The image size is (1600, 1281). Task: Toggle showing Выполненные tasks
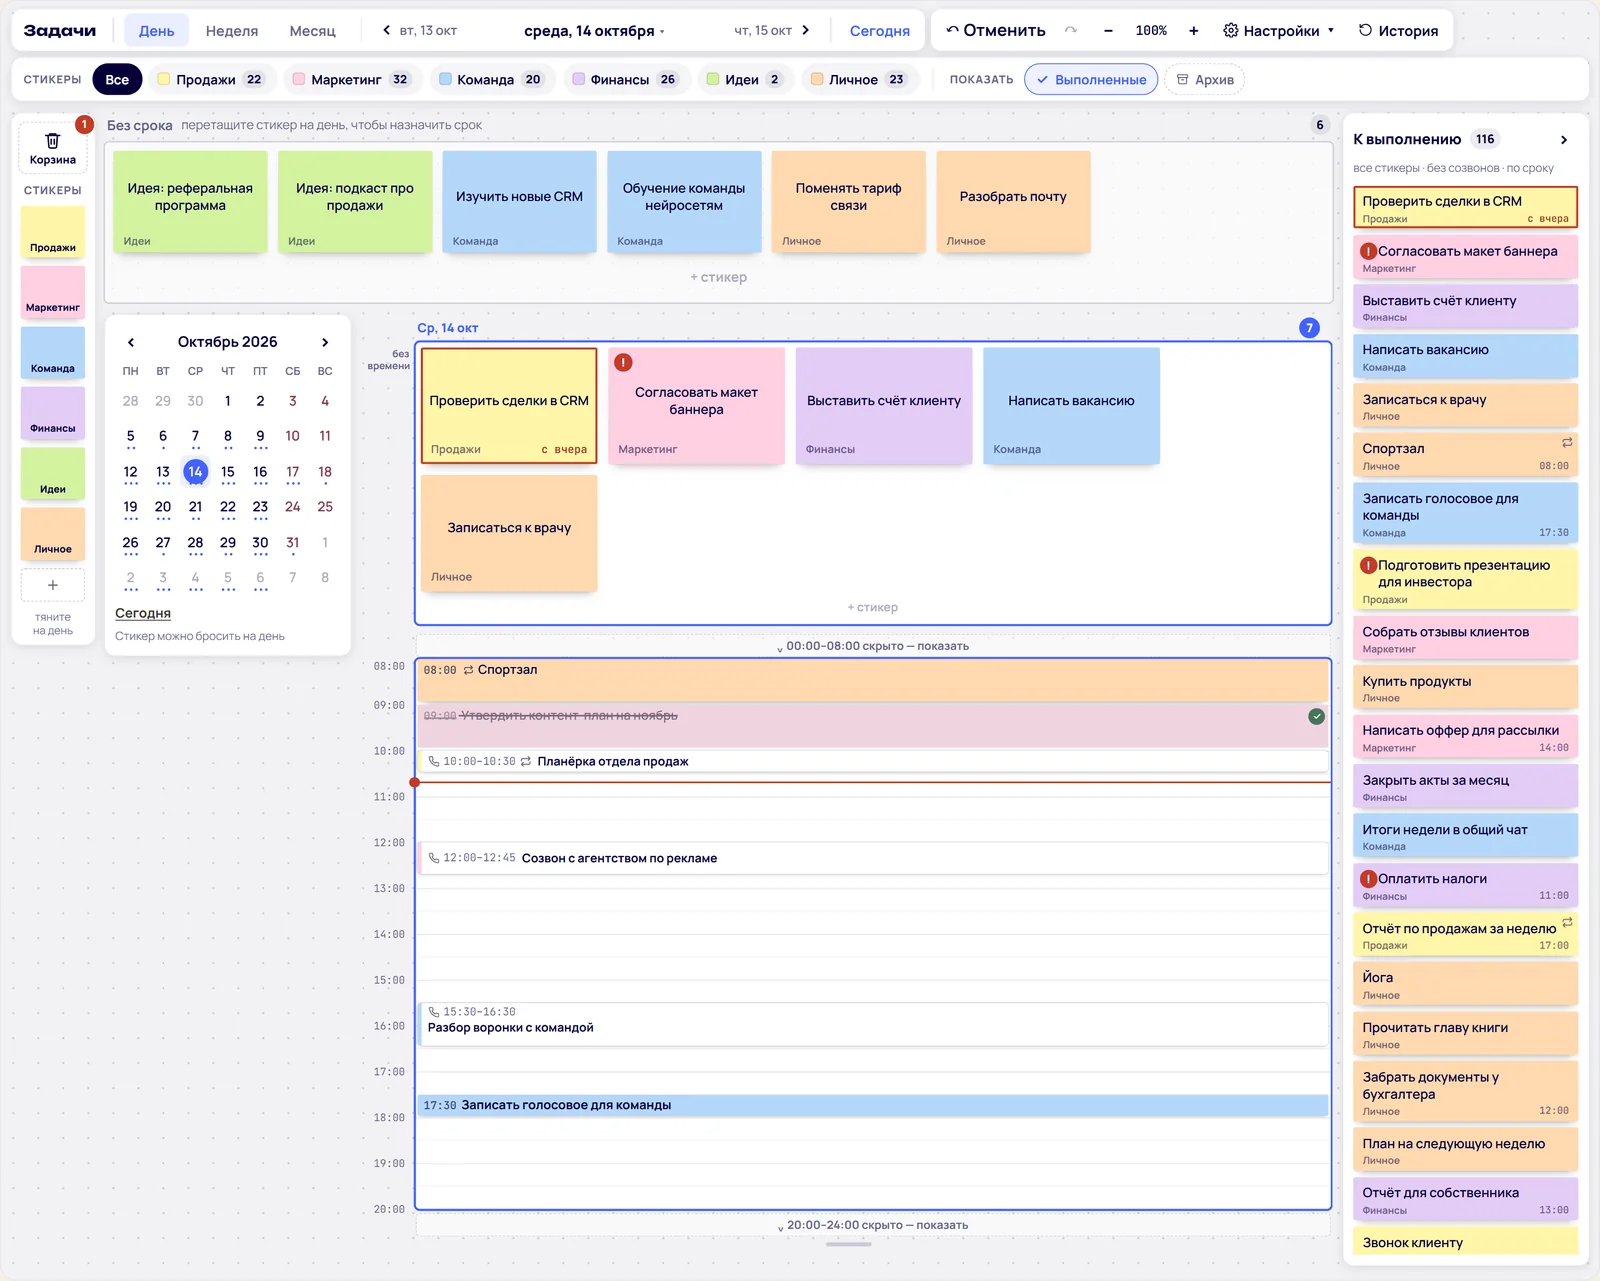tap(1091, 80)
